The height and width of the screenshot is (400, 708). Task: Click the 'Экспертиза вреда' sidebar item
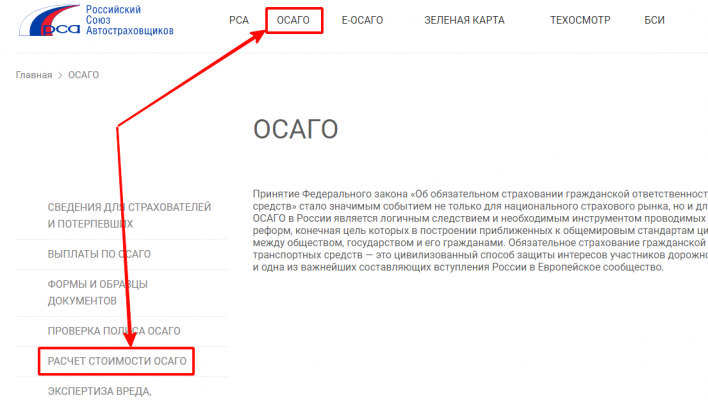point(99,390)
